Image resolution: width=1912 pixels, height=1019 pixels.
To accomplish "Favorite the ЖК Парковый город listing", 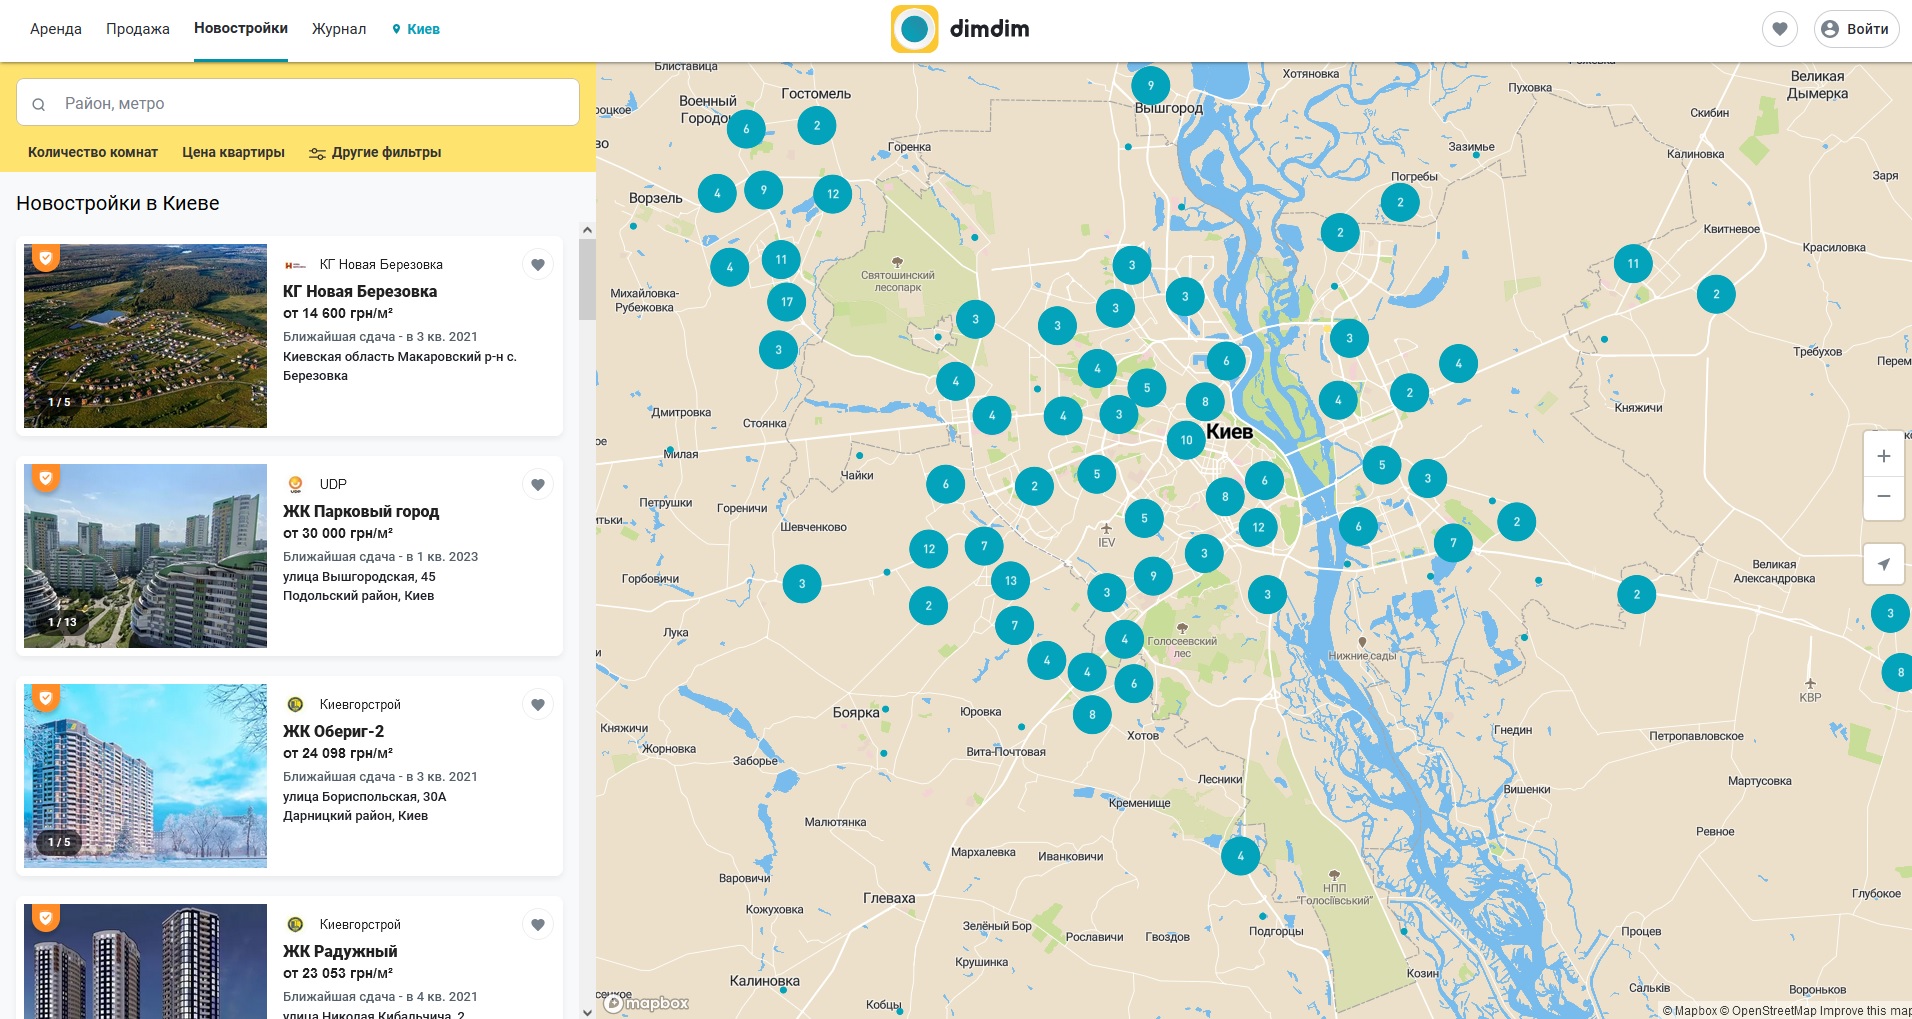I will coord(538,484).
